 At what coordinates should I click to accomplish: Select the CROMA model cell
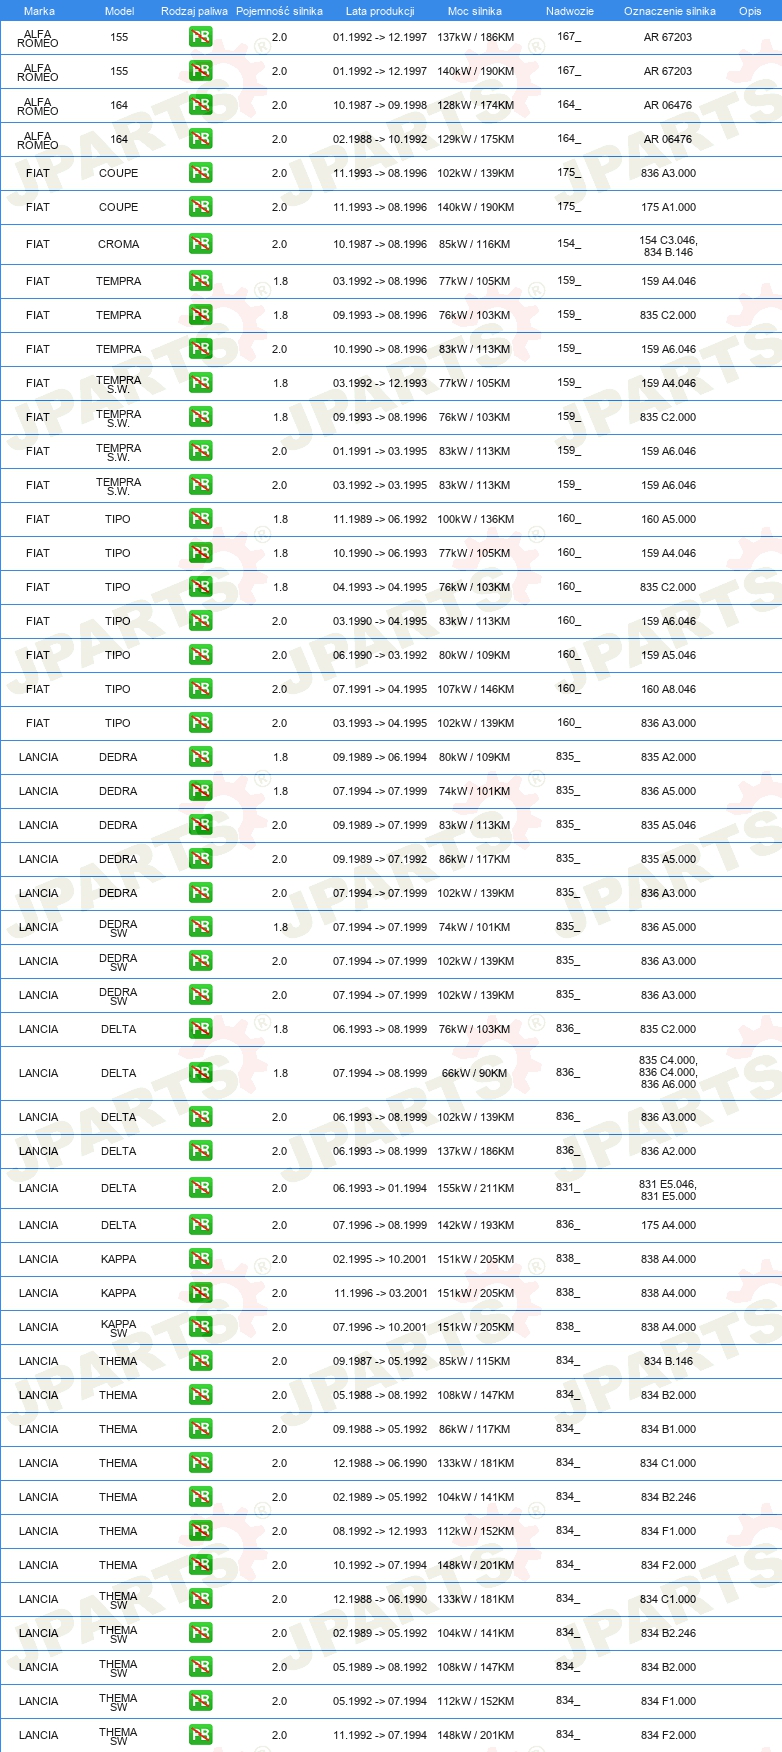click(x=118, y=244)
